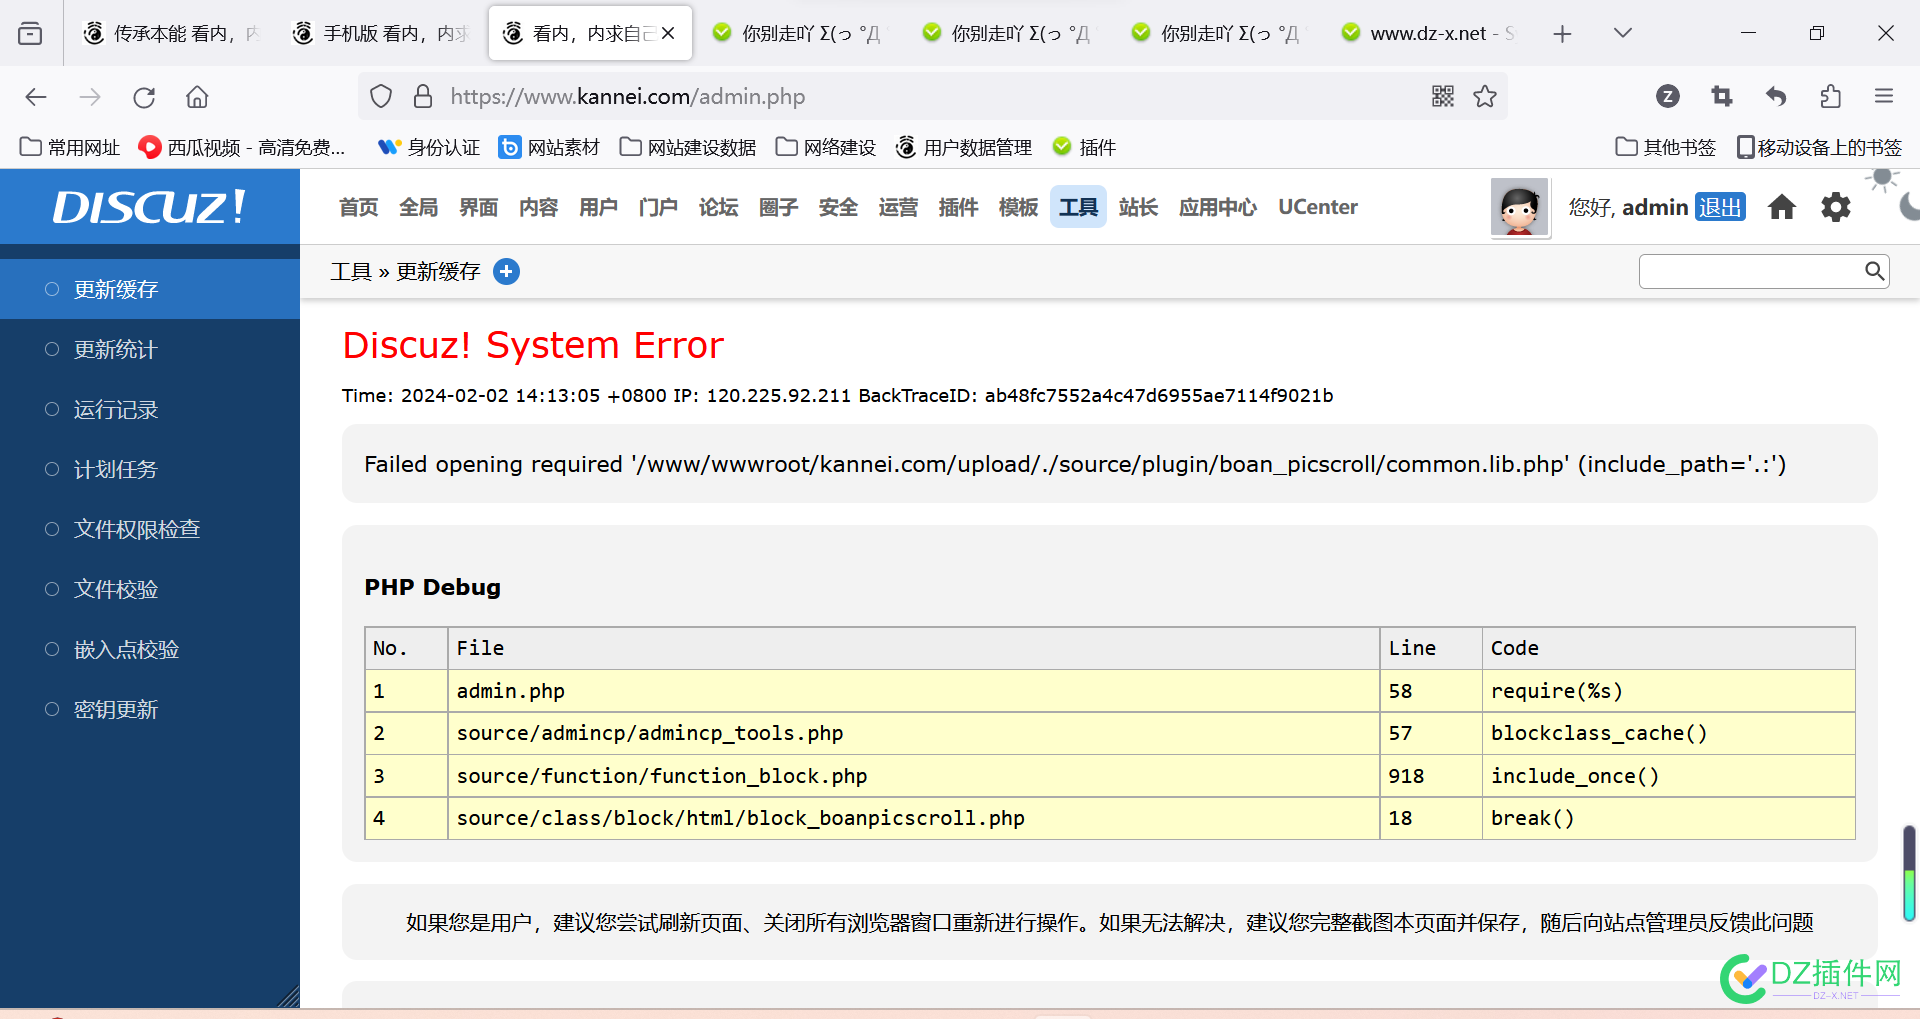
Task: Open a new browser tab
Action: click(1562, 34)
